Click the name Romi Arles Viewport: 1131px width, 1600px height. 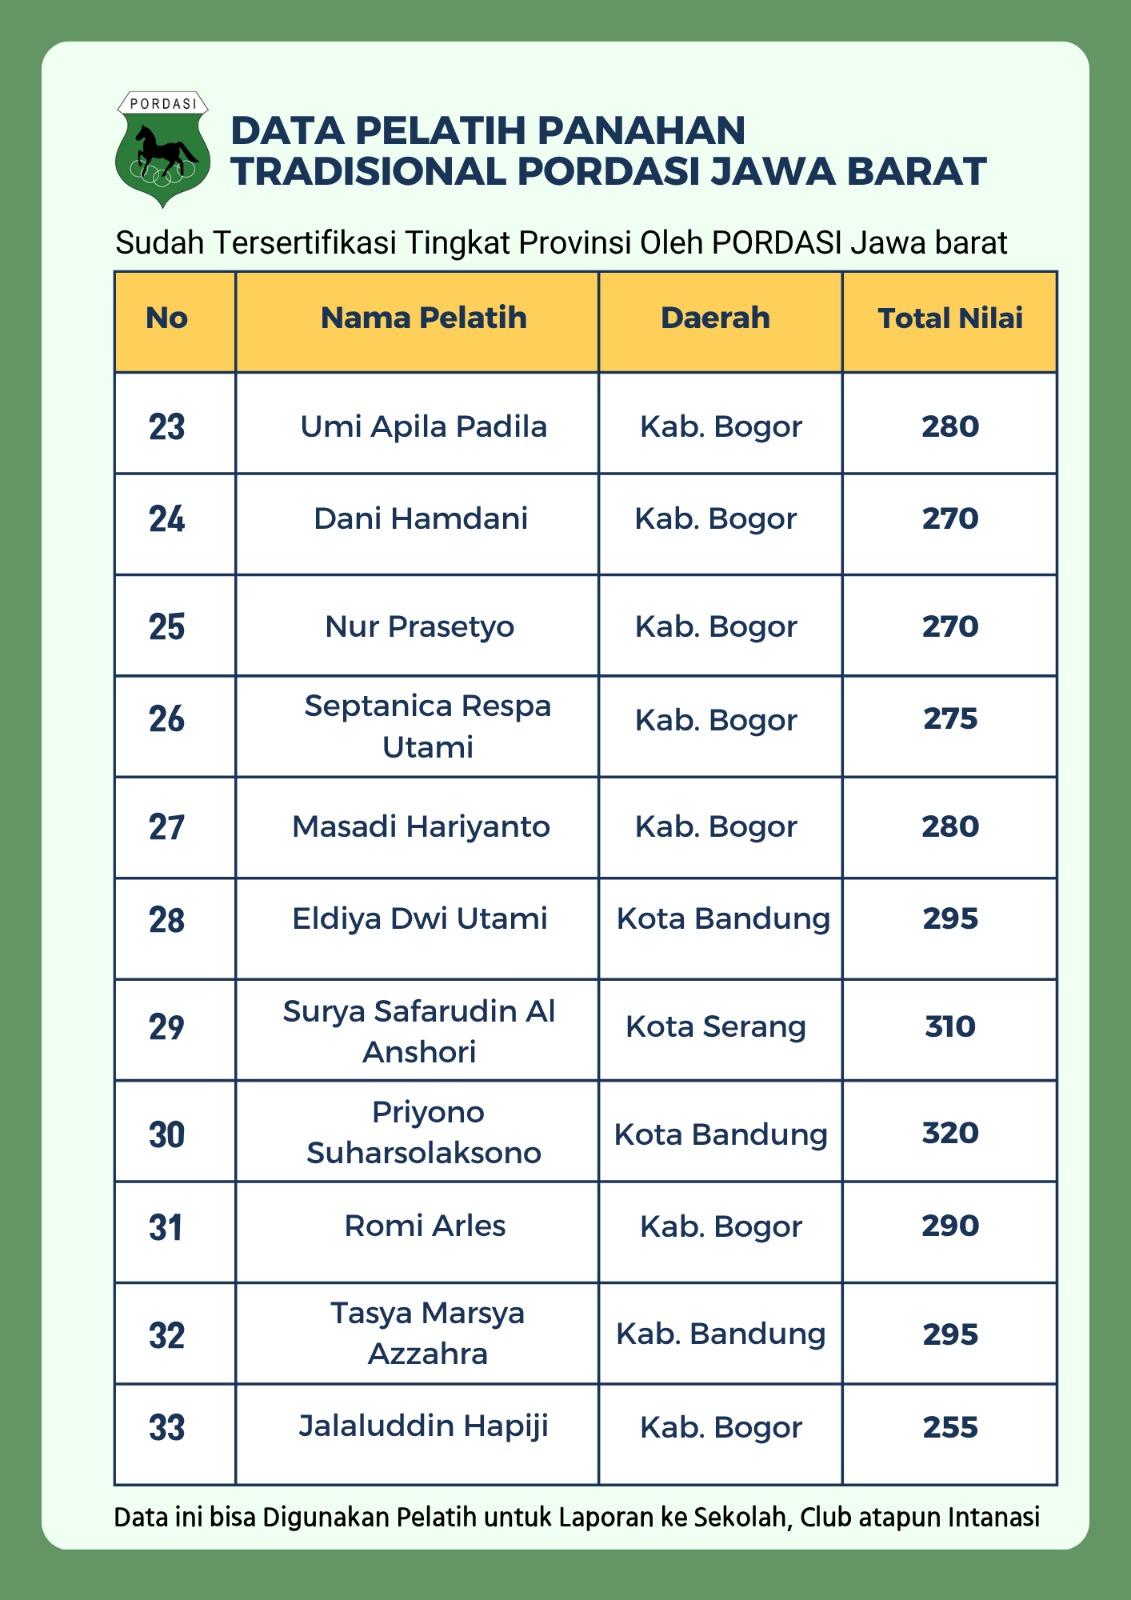tap(425, 1226)
